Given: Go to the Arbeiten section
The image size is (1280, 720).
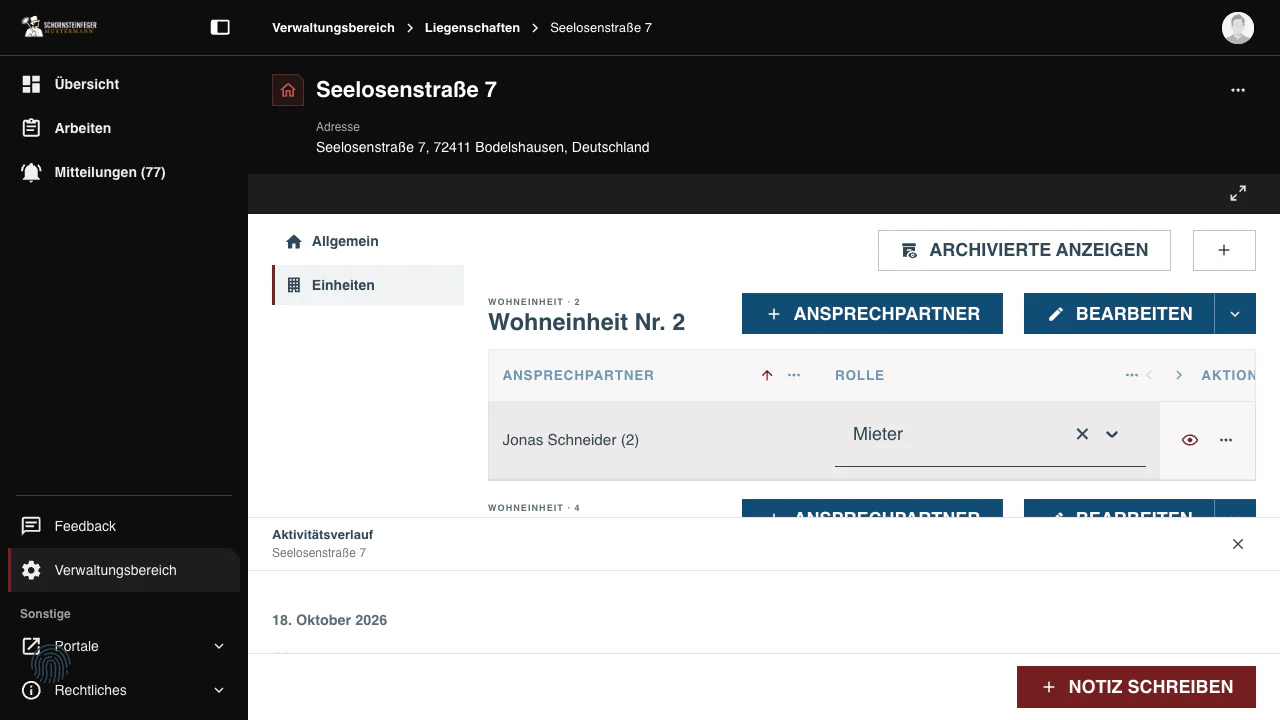Looking at the screenshot, I should 124,128.
